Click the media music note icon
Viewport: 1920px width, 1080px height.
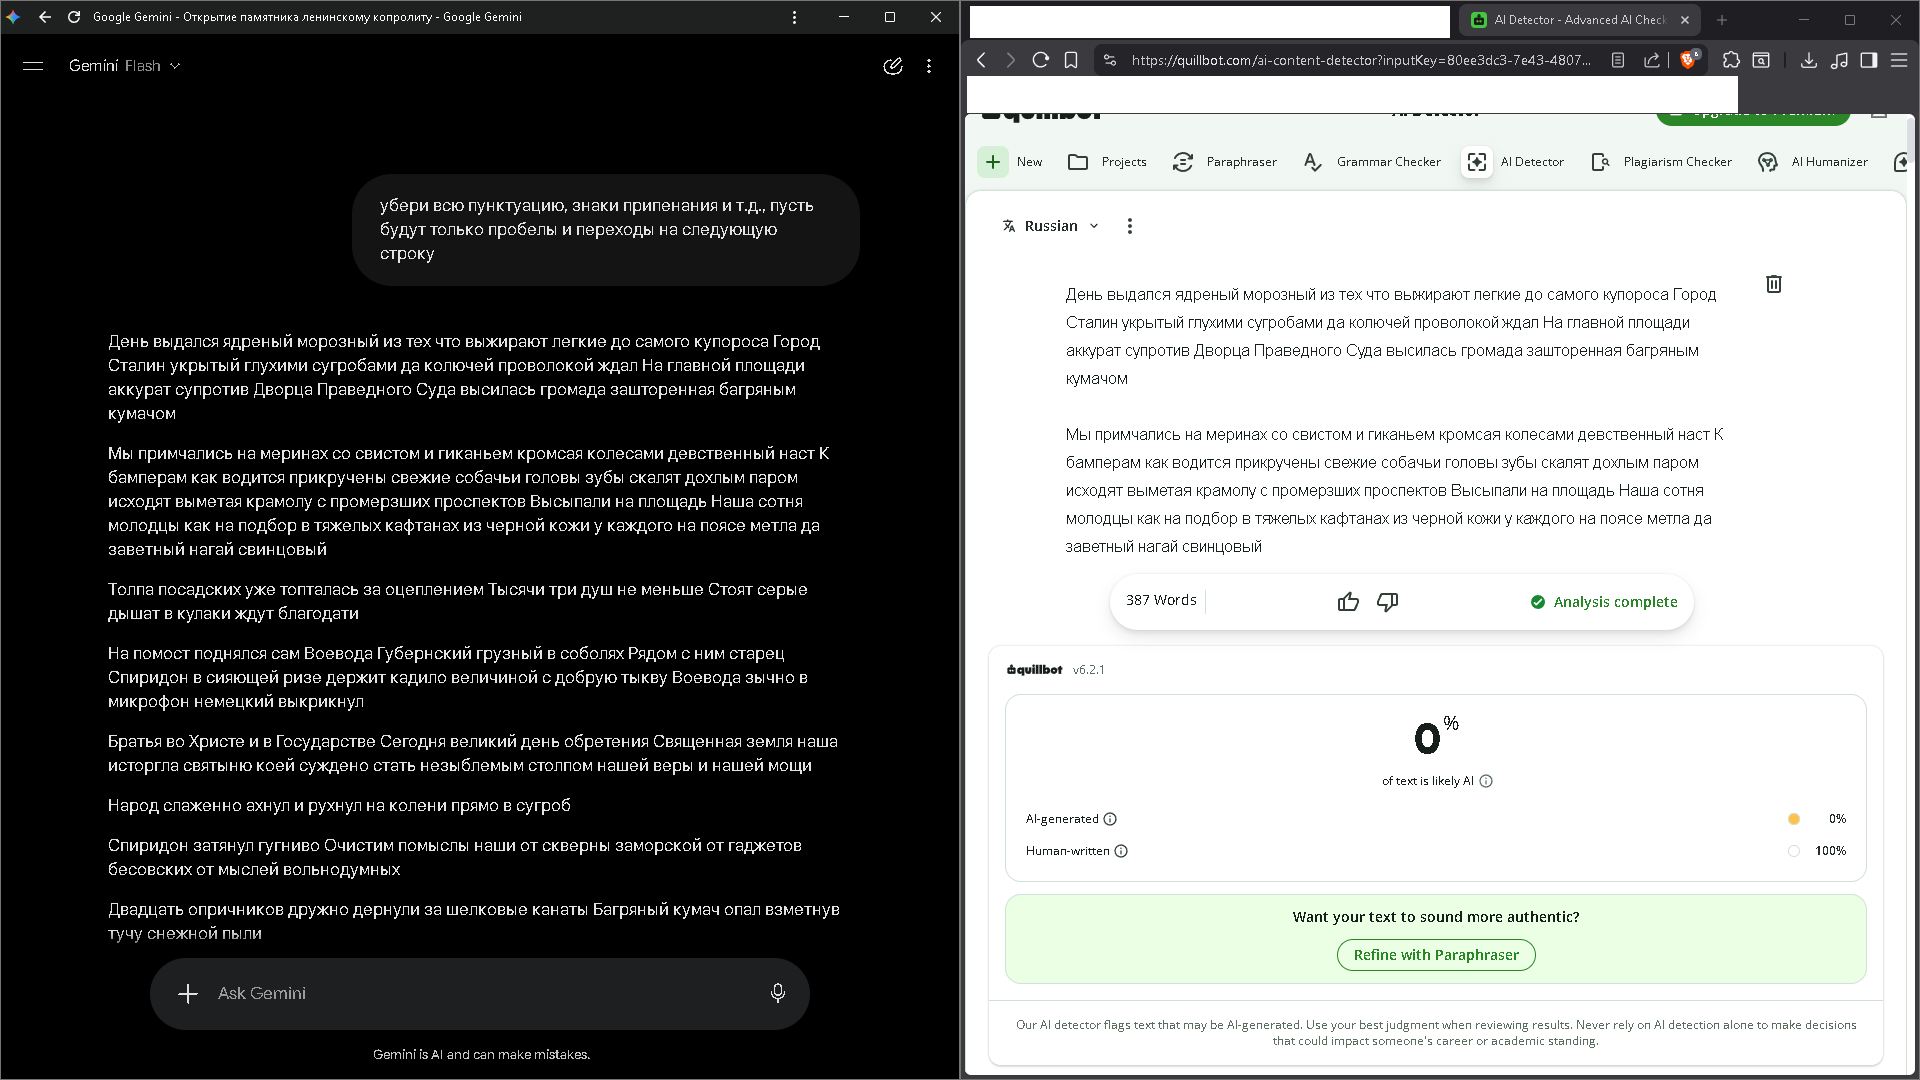click(1839, 60)
